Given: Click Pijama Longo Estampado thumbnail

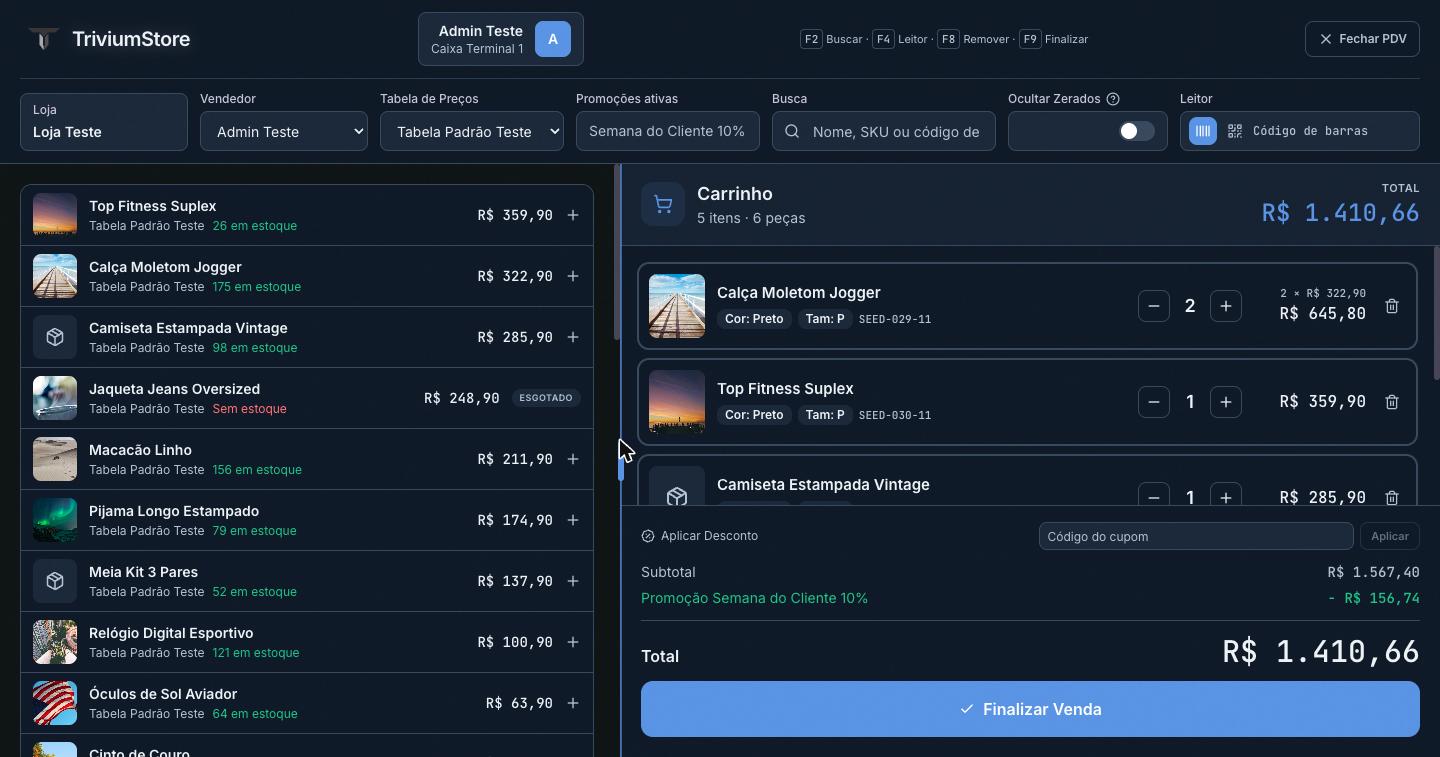Looking at the screenshot, I should (55, 520).
